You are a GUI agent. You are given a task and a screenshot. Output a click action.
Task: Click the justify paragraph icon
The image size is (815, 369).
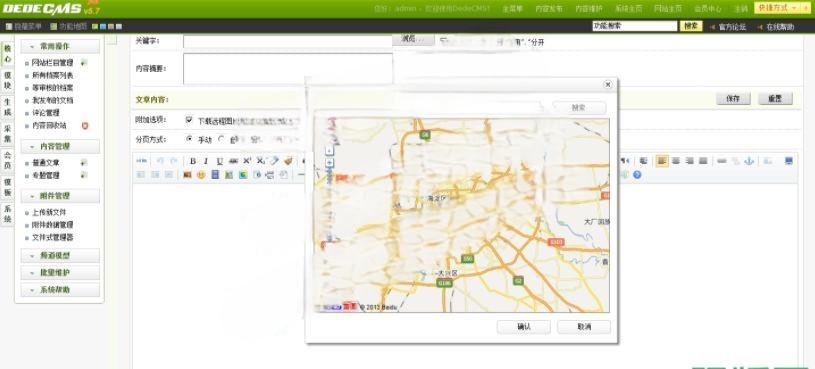[703, 161]
